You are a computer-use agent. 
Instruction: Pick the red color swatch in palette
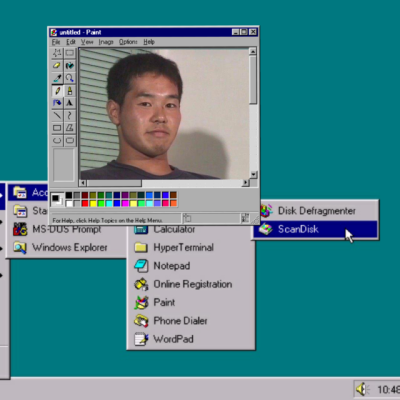pos(85,203)
